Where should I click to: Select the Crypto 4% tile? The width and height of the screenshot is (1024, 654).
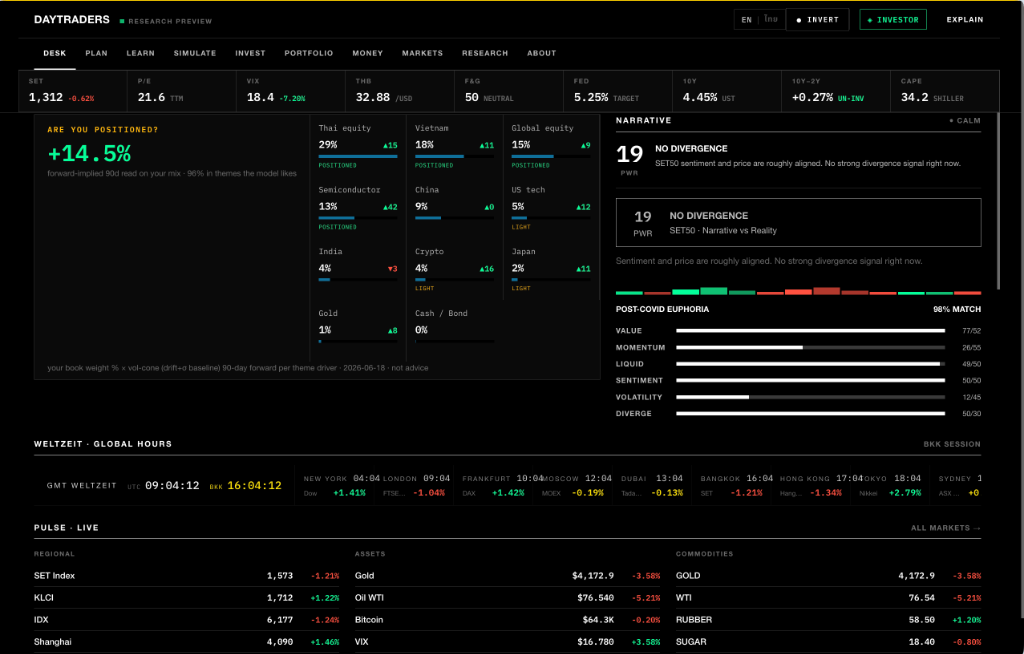(x=455, y=269)
